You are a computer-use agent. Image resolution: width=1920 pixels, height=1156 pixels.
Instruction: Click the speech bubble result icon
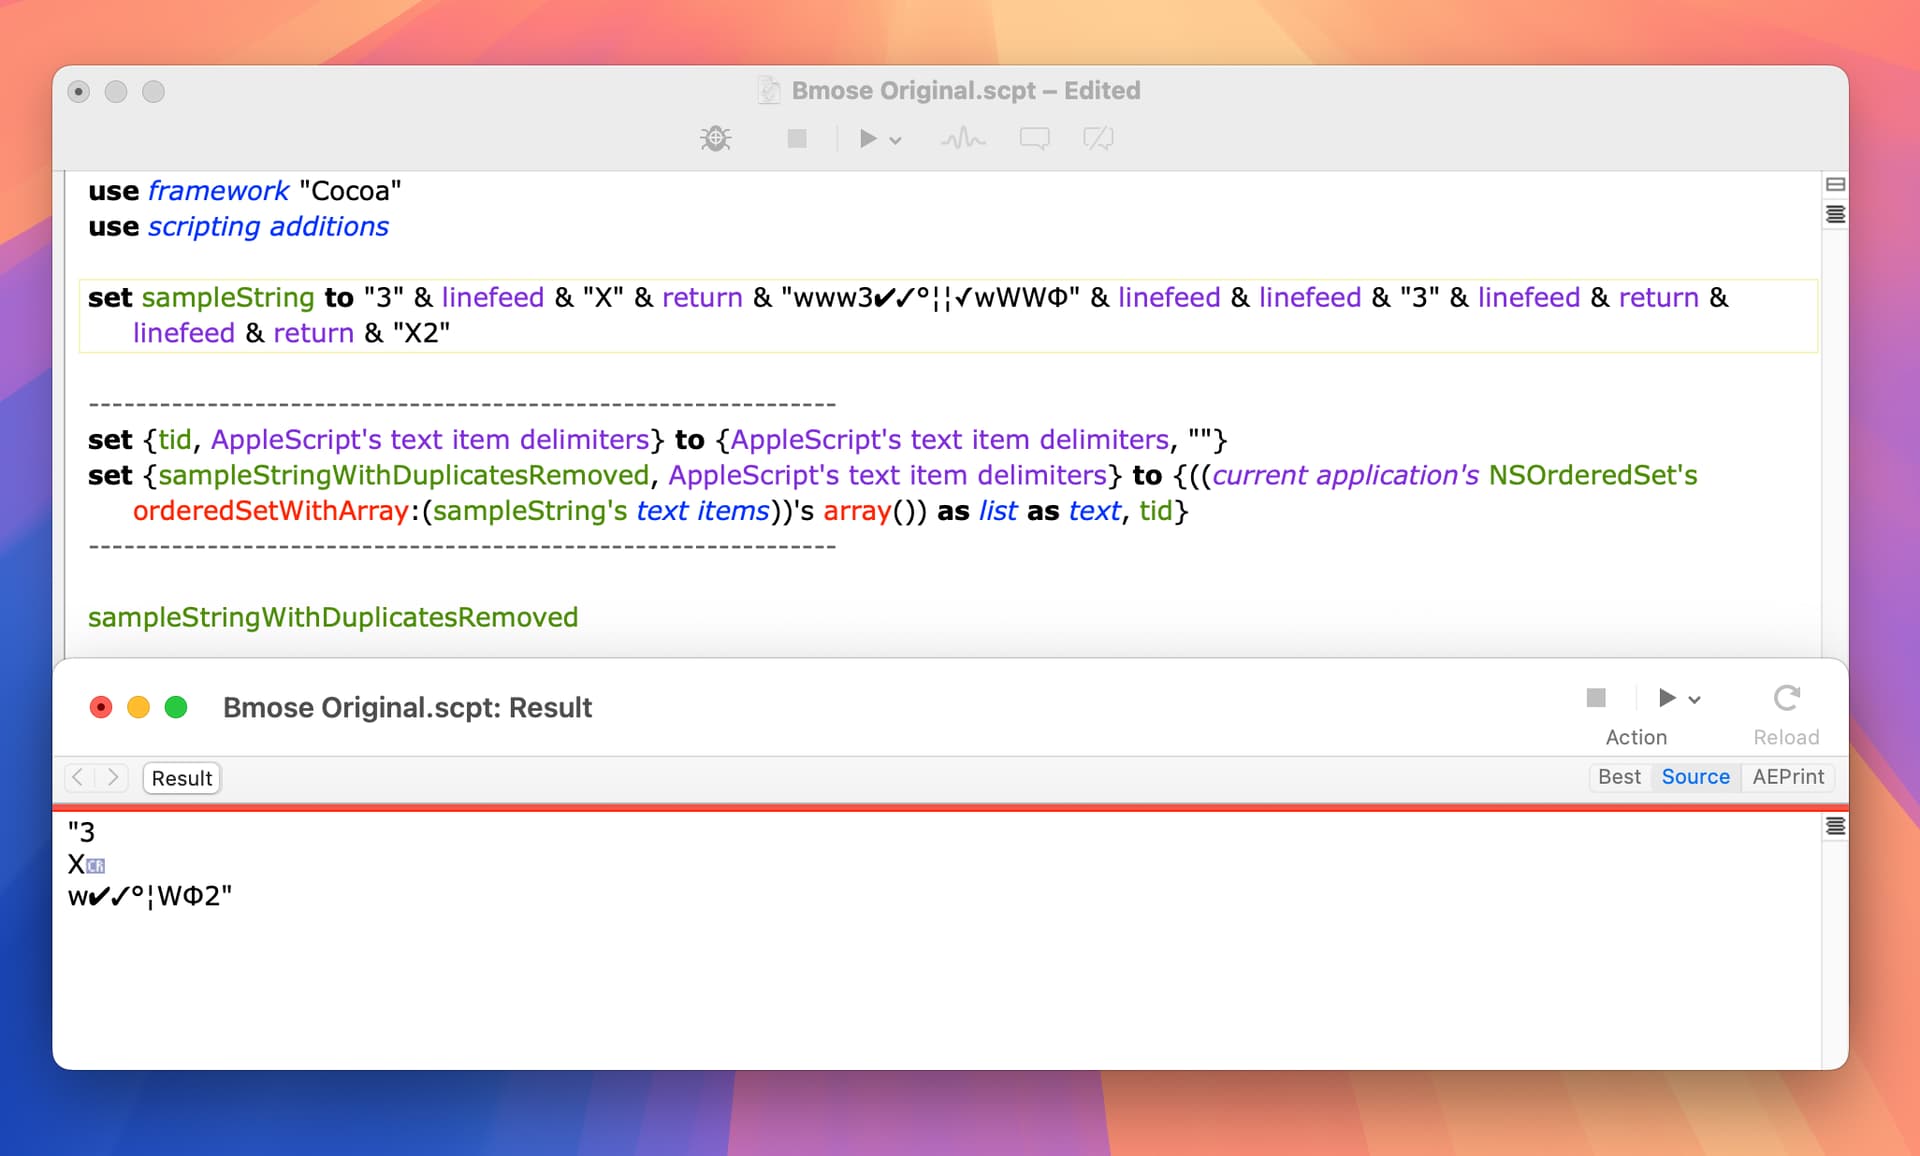1035,139
